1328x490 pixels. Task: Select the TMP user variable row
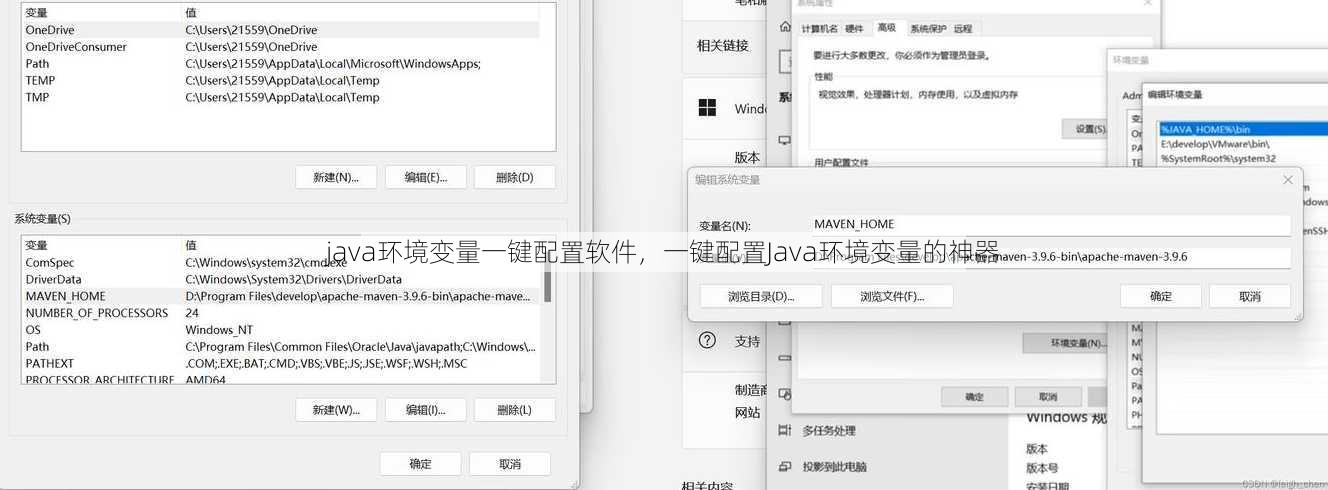click(281, 97)
